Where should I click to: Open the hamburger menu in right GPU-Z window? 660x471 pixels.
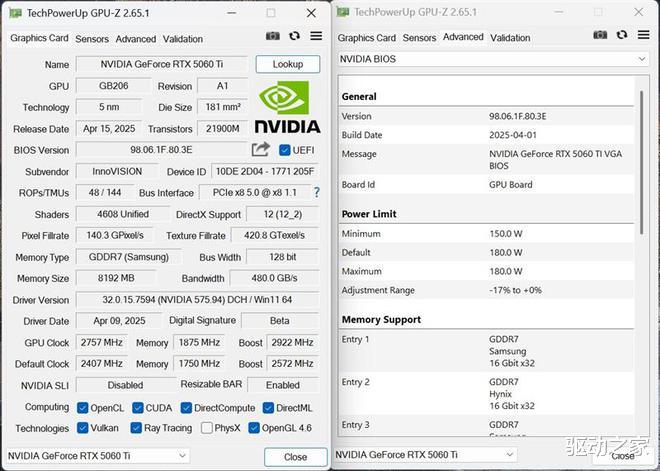tap(644, 35)
